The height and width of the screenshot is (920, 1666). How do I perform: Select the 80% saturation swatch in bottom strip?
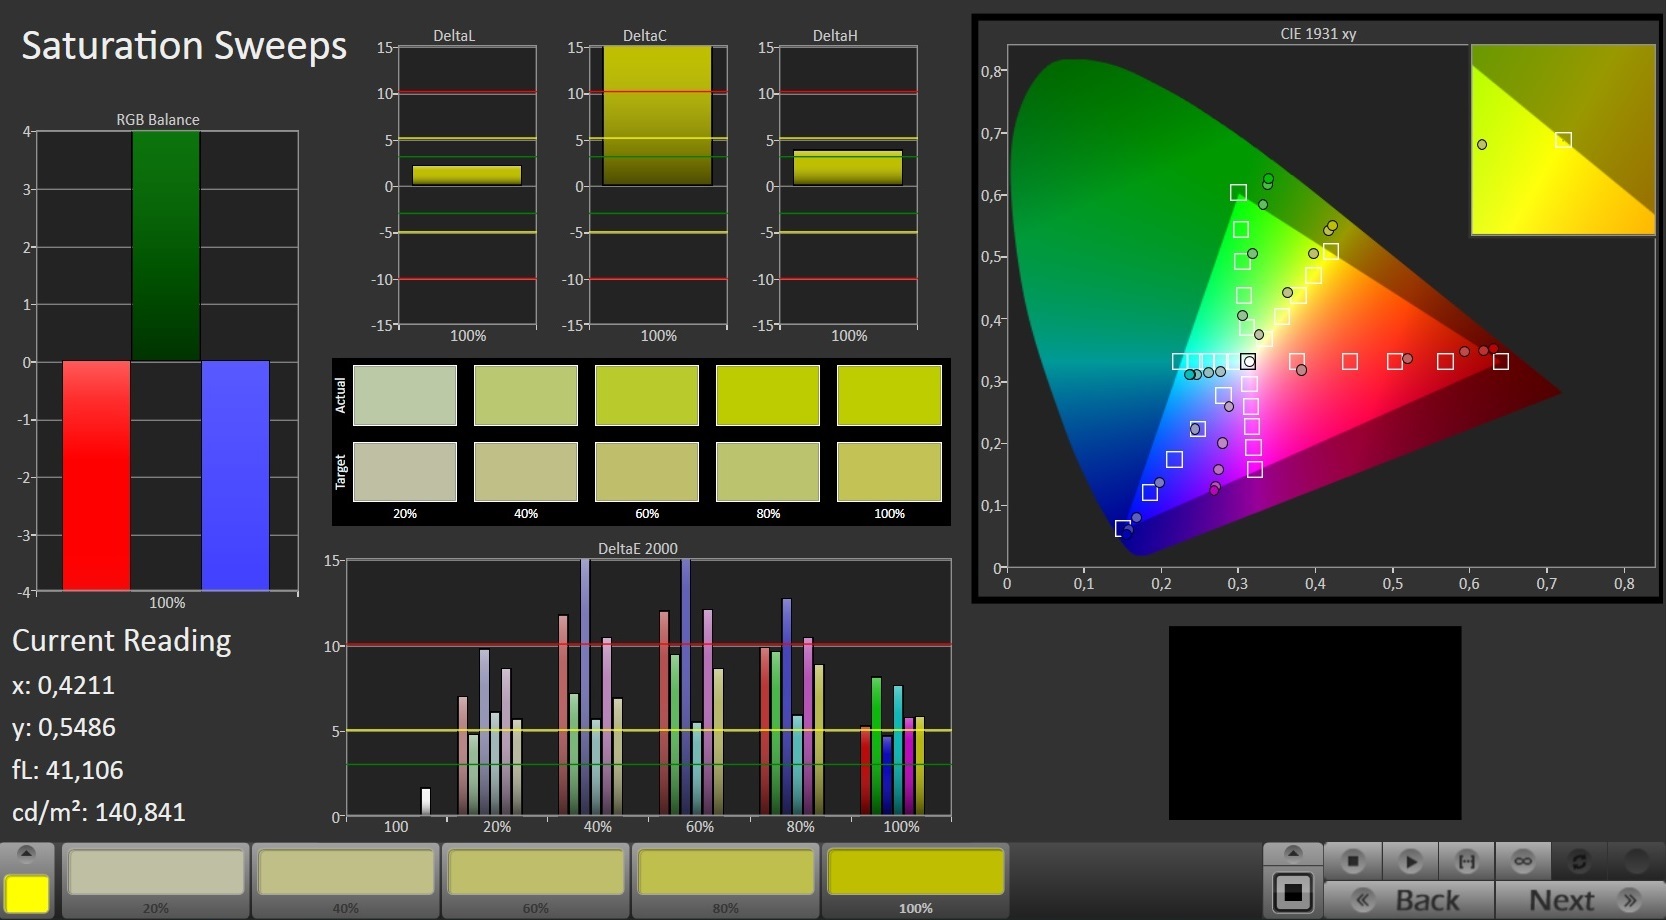pyautogui.click(x=725, y=872)
